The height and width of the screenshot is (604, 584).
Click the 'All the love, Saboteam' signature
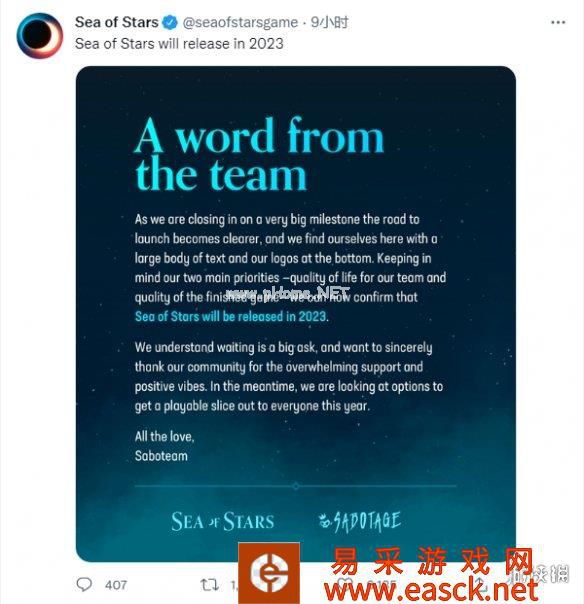tap(164, 446)
